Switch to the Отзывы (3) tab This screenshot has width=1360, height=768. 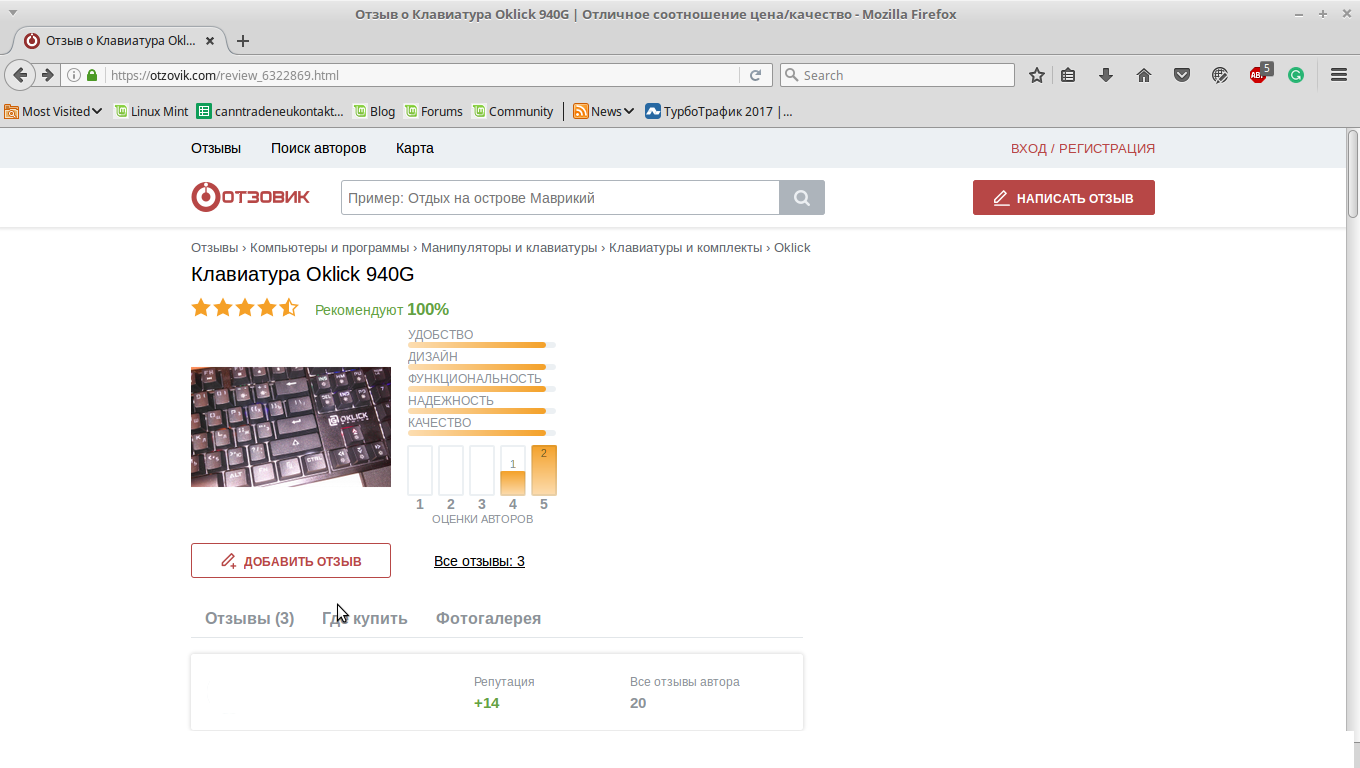click(249, 618)
